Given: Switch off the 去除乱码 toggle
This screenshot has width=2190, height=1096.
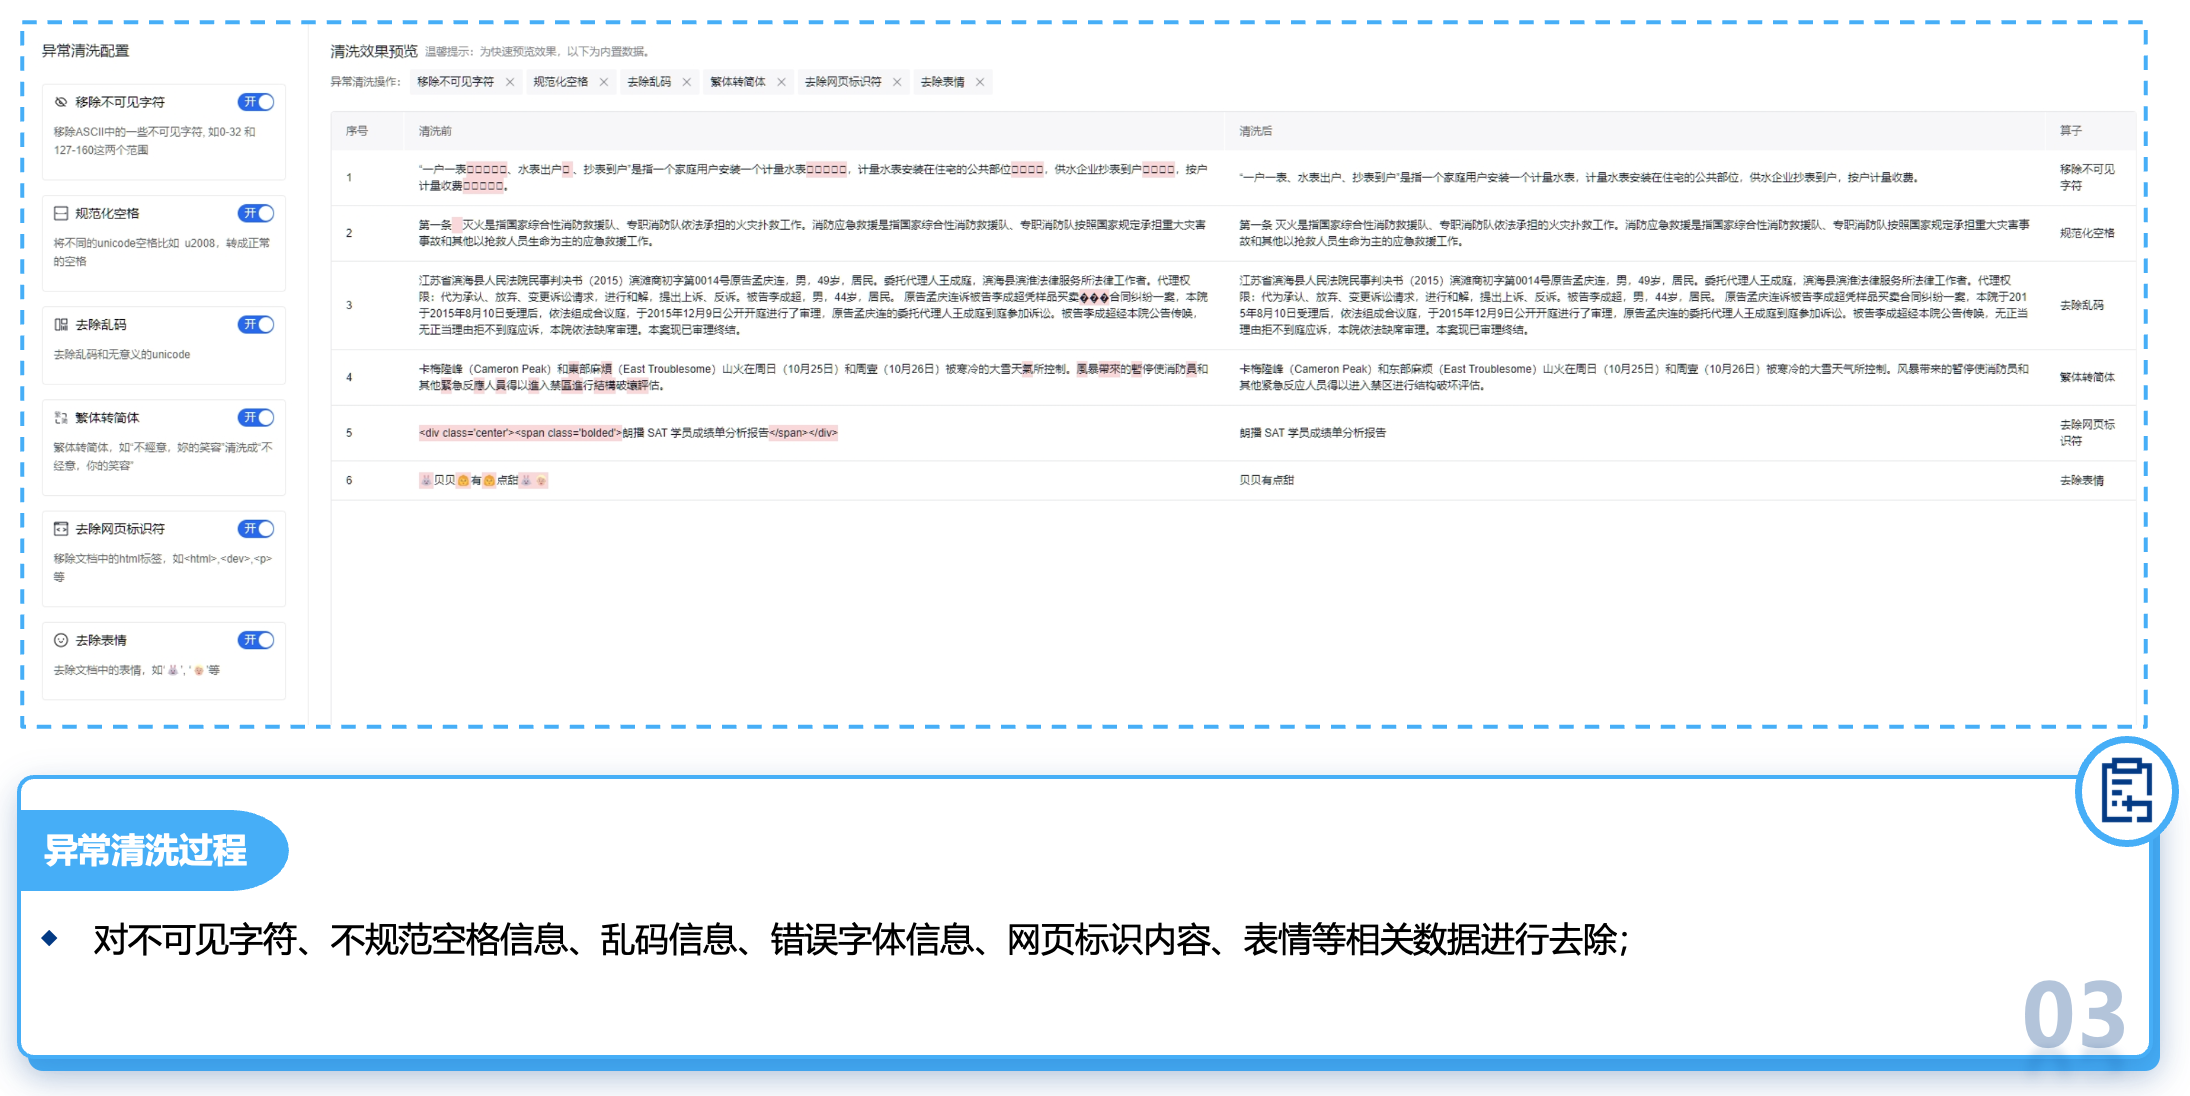Looking at the screenshot, I should (256, 324).
